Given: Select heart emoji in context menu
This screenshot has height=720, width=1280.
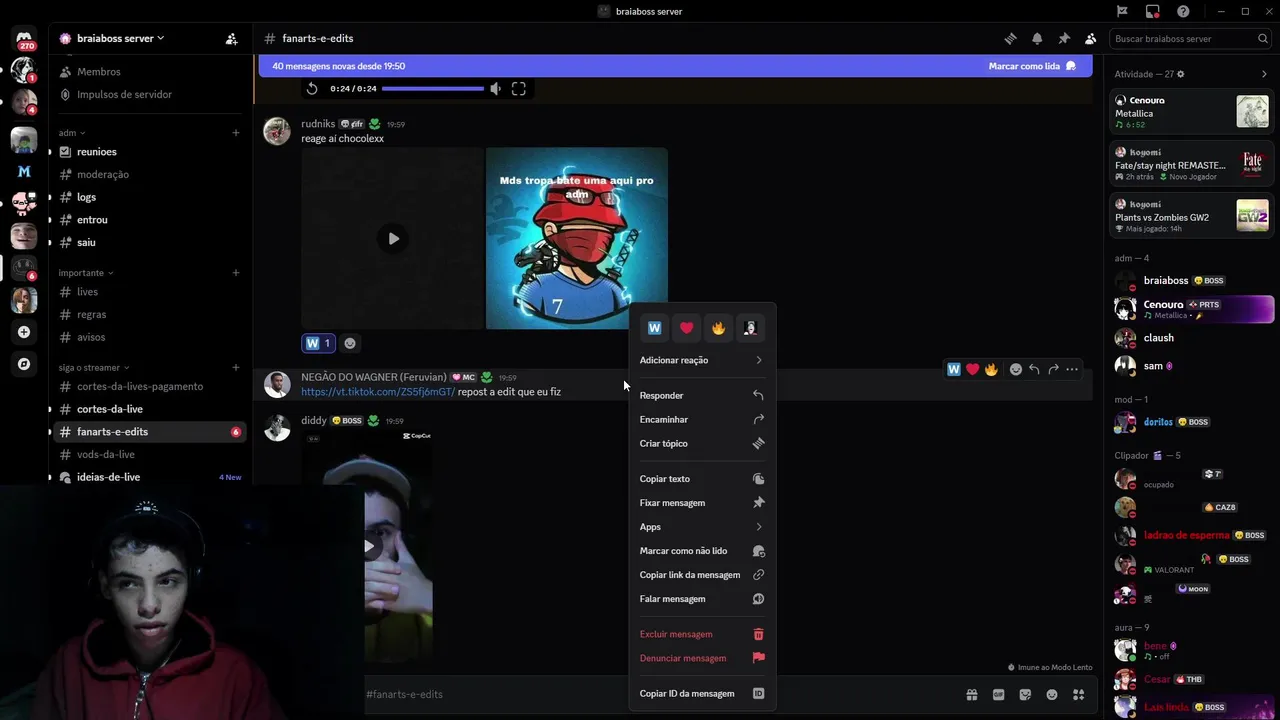Looking at the screenshot, I should pos(686,328).
